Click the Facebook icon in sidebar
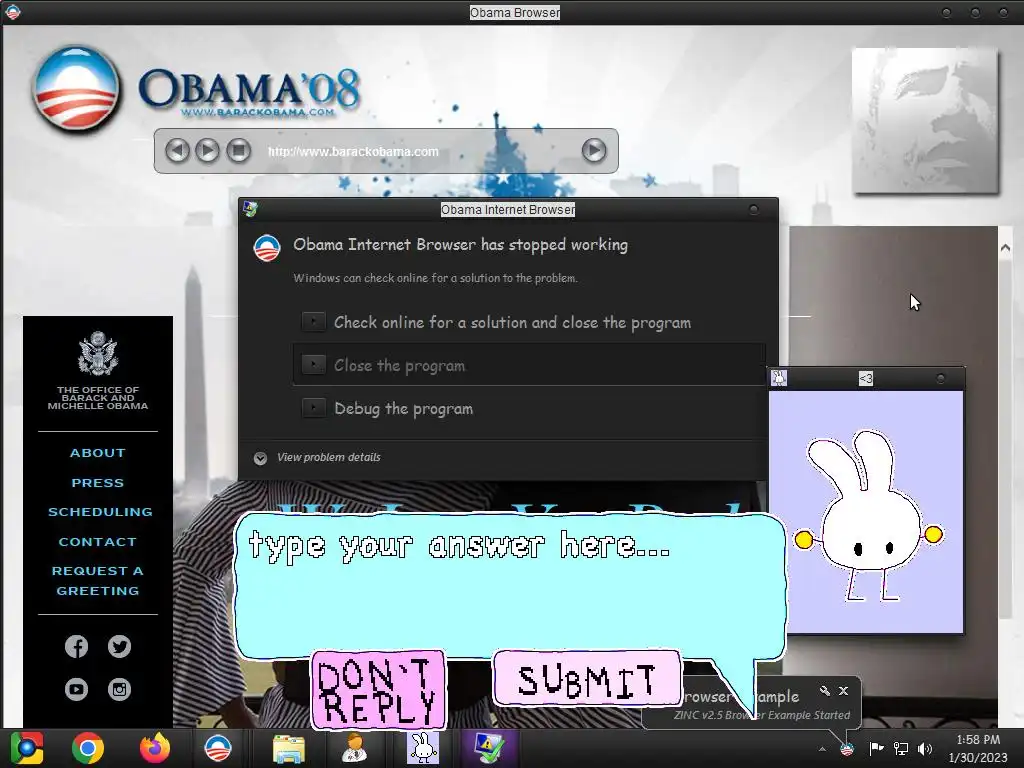 [76, 647]
